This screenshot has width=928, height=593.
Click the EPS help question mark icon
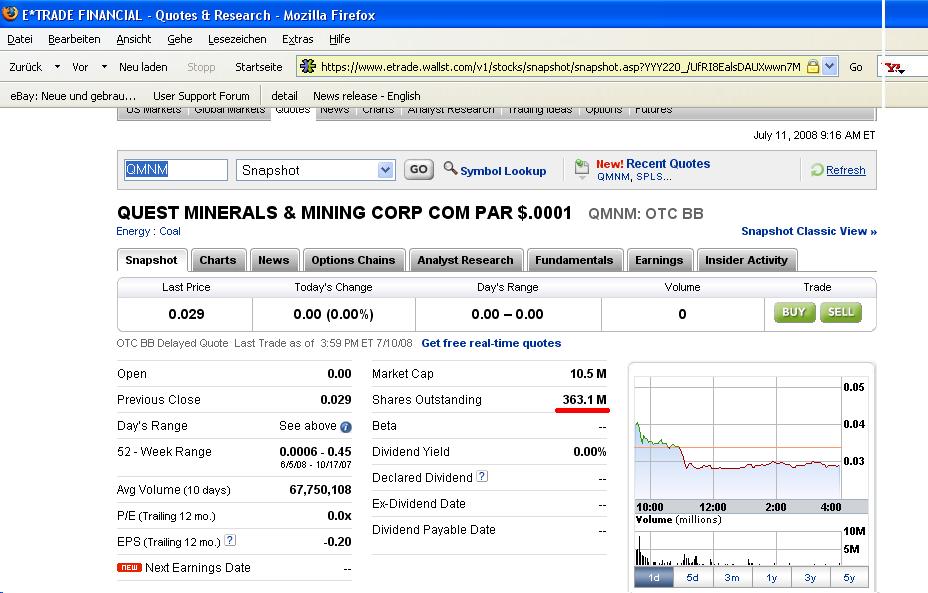tap(230, 541)
